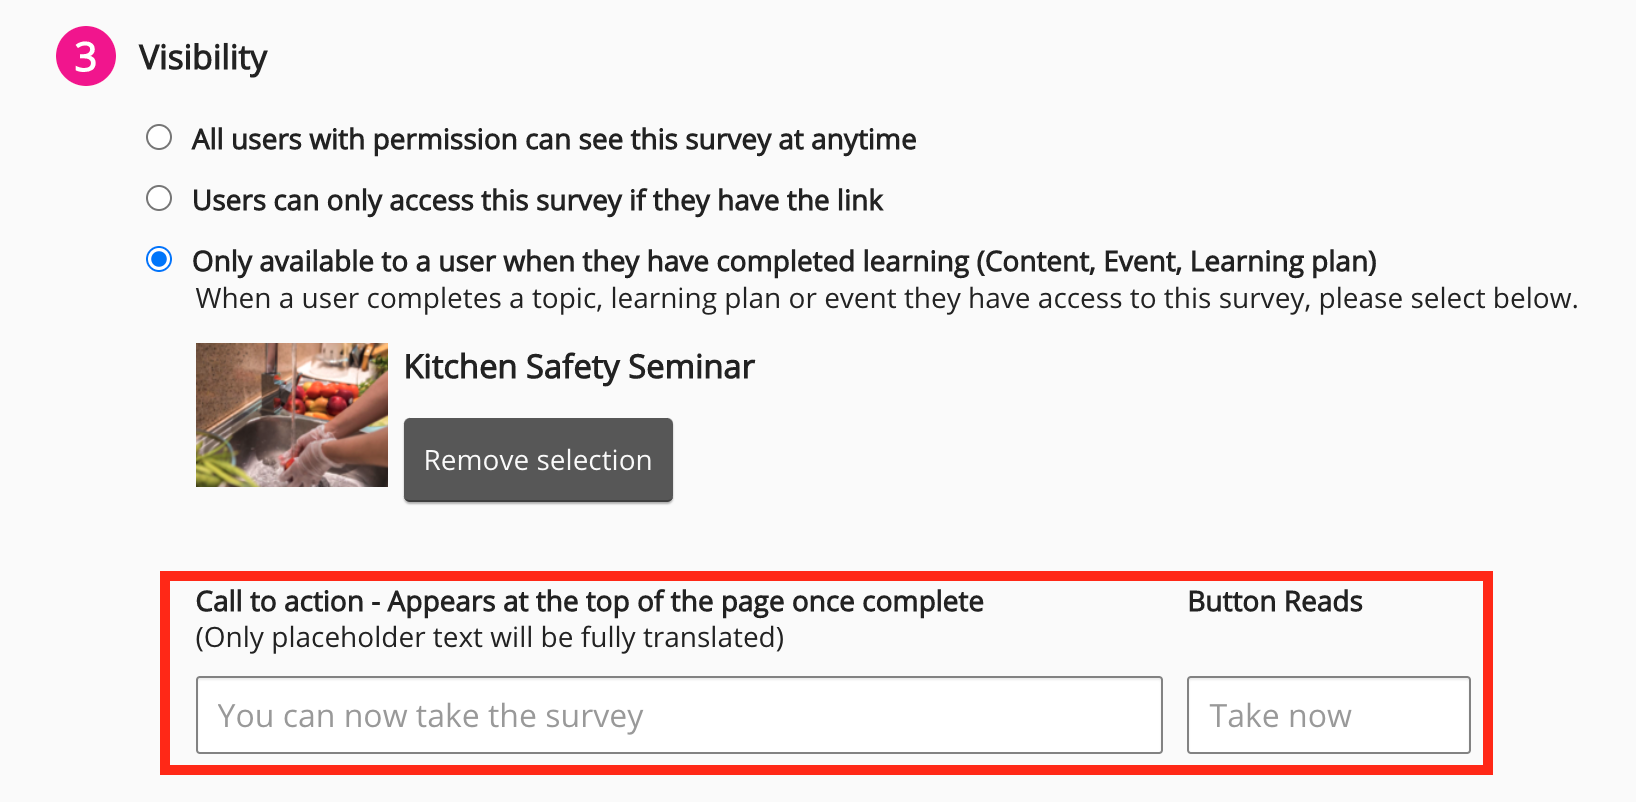Click 'Appears at the top of the page' text
1636x802 pixels.
point(686,602)
